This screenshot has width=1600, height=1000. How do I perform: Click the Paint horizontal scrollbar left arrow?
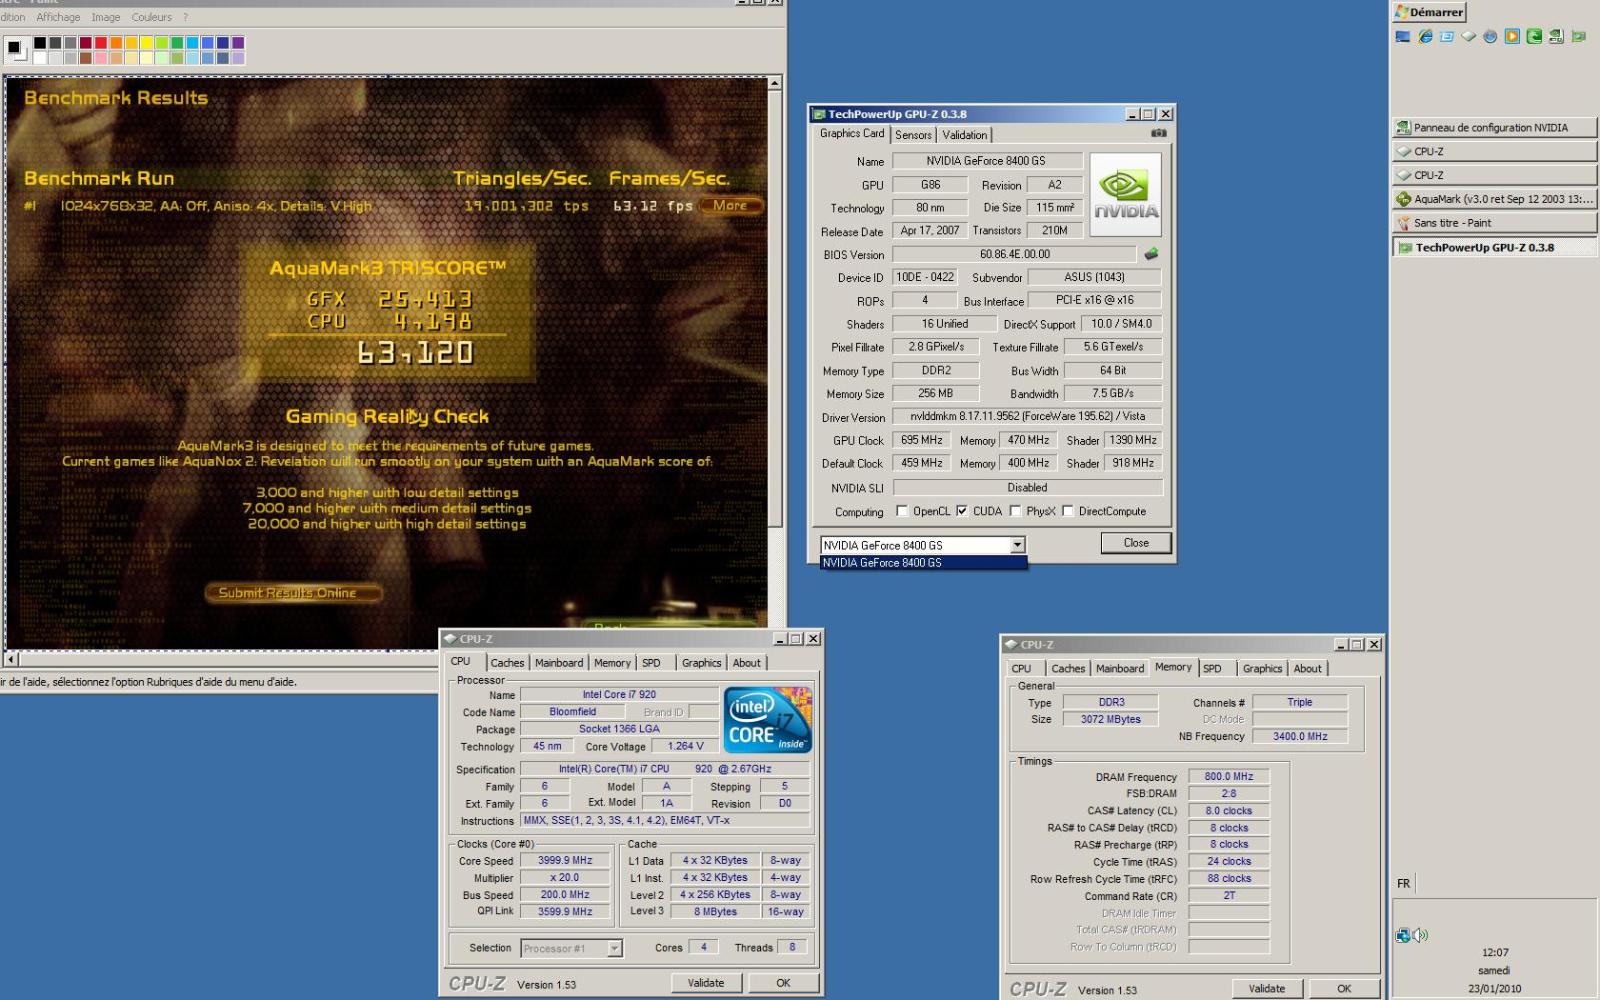[x=11, y=659]
